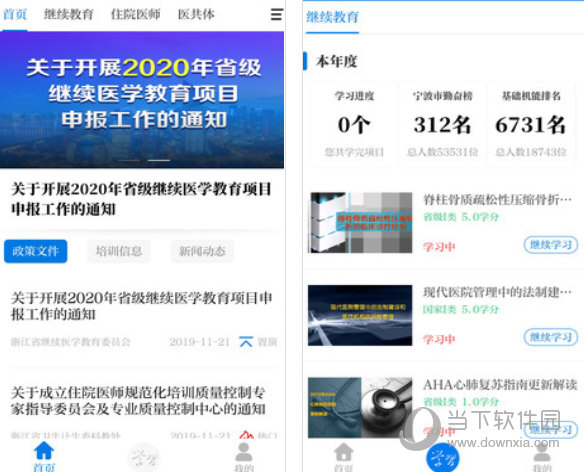Open 学习进度 0个 stat card
Viewport: 584px width, 472px height.
[354, 124]
